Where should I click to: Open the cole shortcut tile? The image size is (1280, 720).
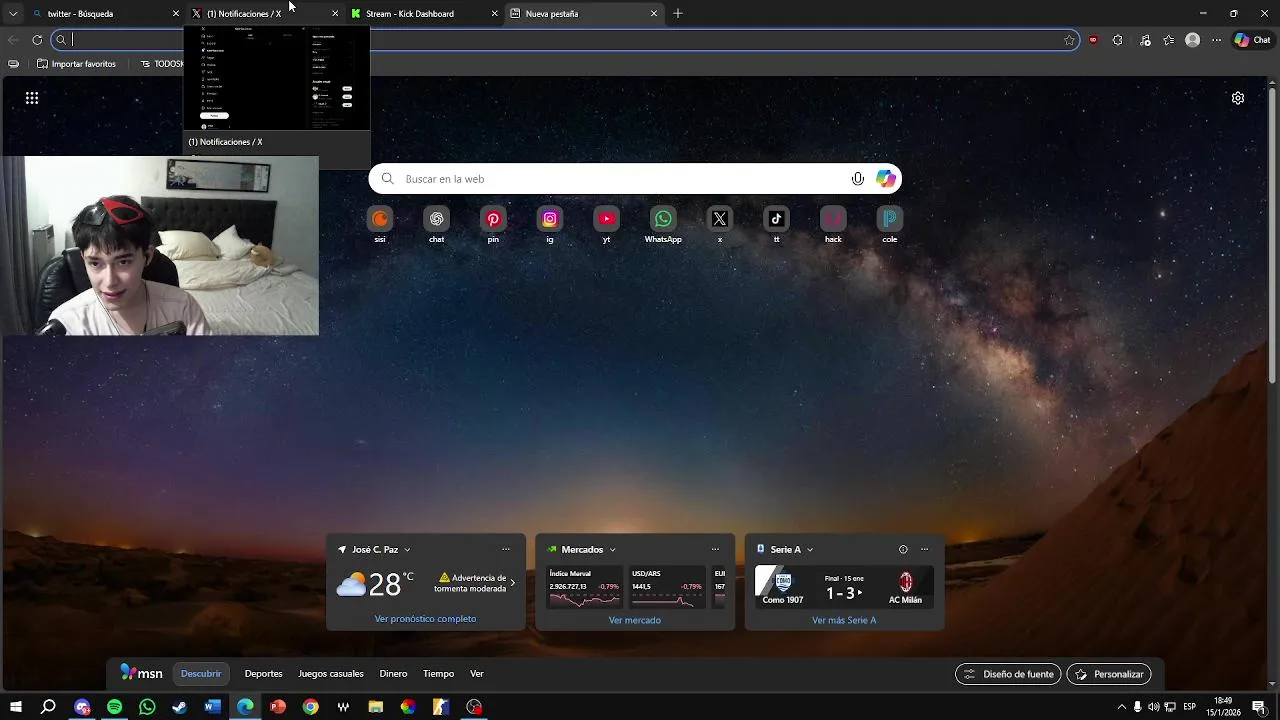890,219
